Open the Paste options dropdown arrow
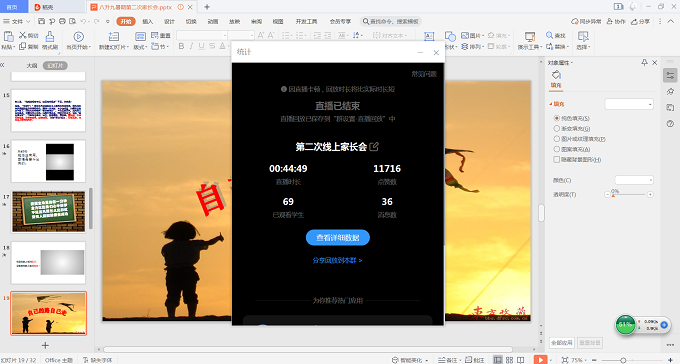This screenshot has height=364, width=680. pos(14,47)
